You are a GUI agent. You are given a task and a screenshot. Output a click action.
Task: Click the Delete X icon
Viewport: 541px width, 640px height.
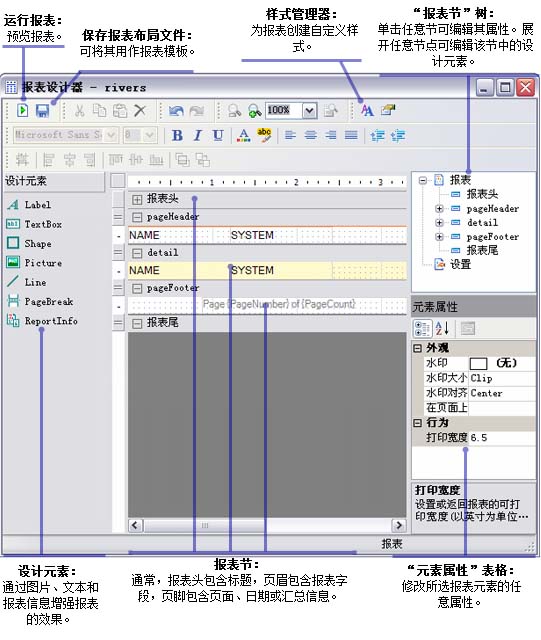(x=140, y=111)
